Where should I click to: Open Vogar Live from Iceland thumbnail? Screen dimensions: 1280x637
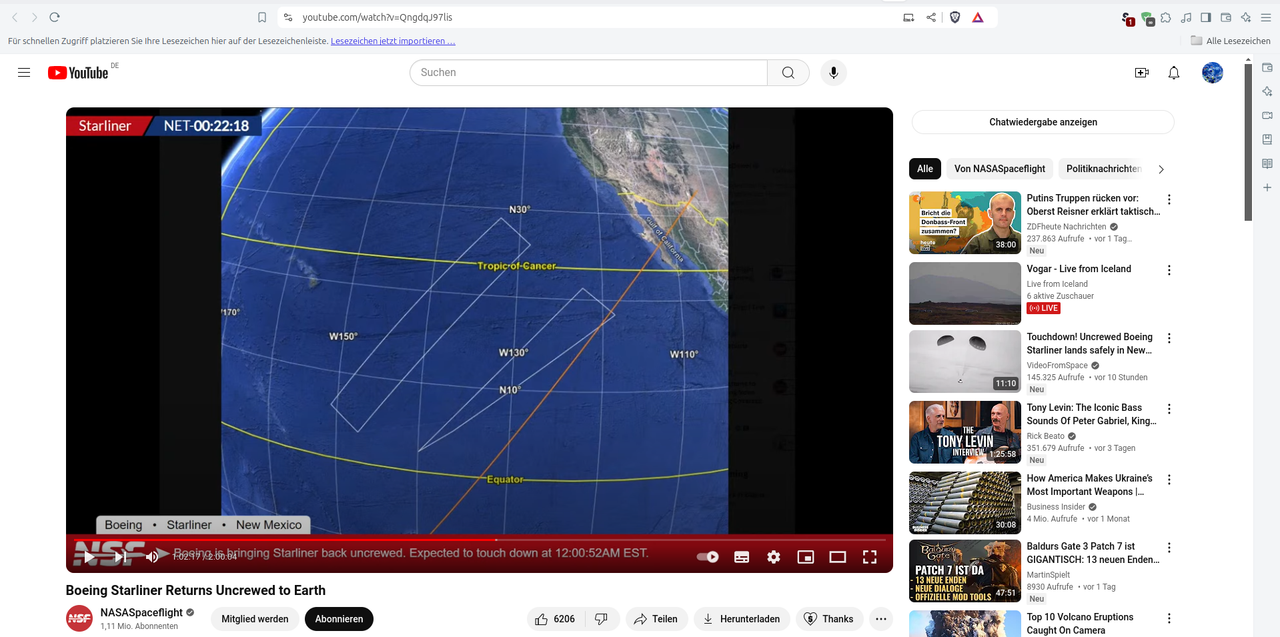[965, 293]
